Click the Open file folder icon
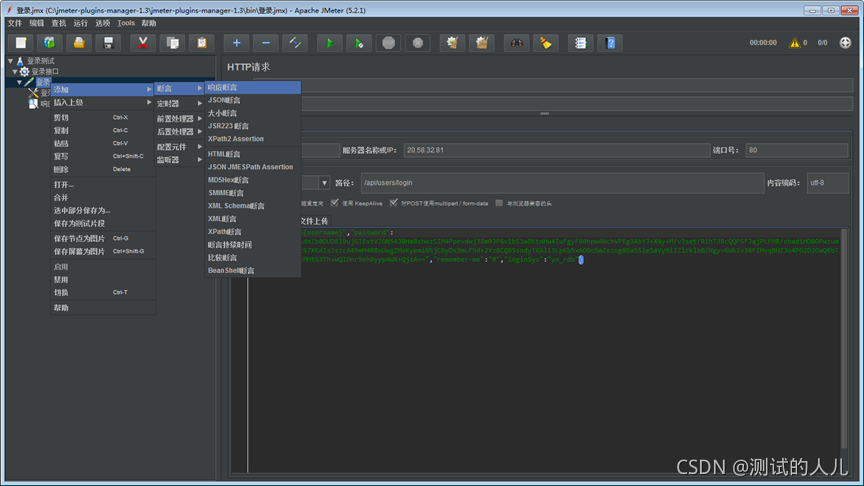 point(79,43)
